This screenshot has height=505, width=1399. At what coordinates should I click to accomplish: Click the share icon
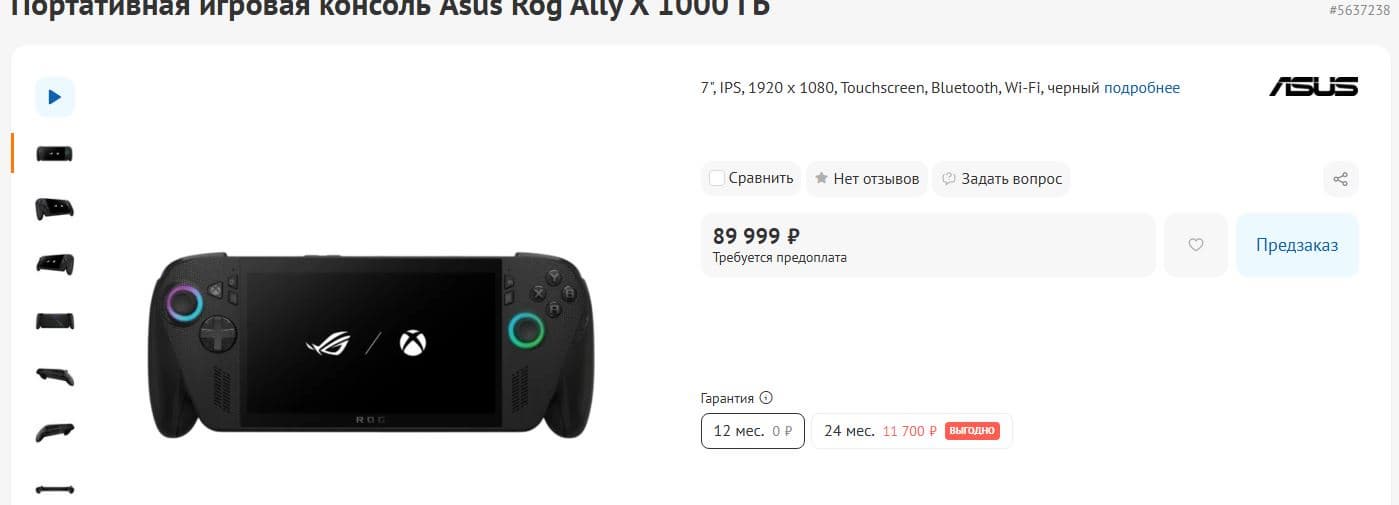coord(1340,179)
